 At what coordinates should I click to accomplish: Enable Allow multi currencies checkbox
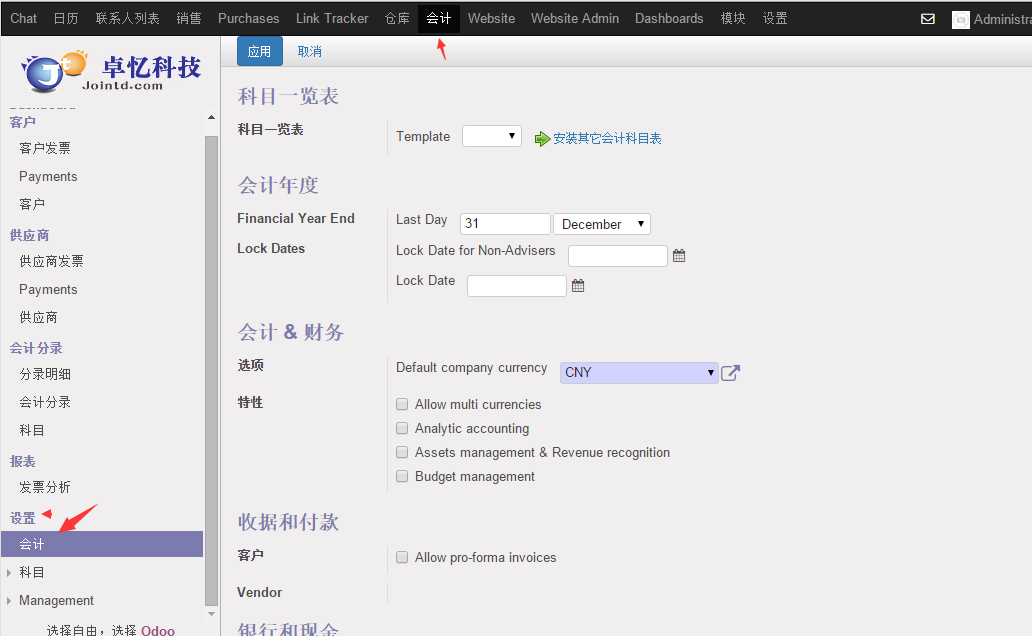402,405
